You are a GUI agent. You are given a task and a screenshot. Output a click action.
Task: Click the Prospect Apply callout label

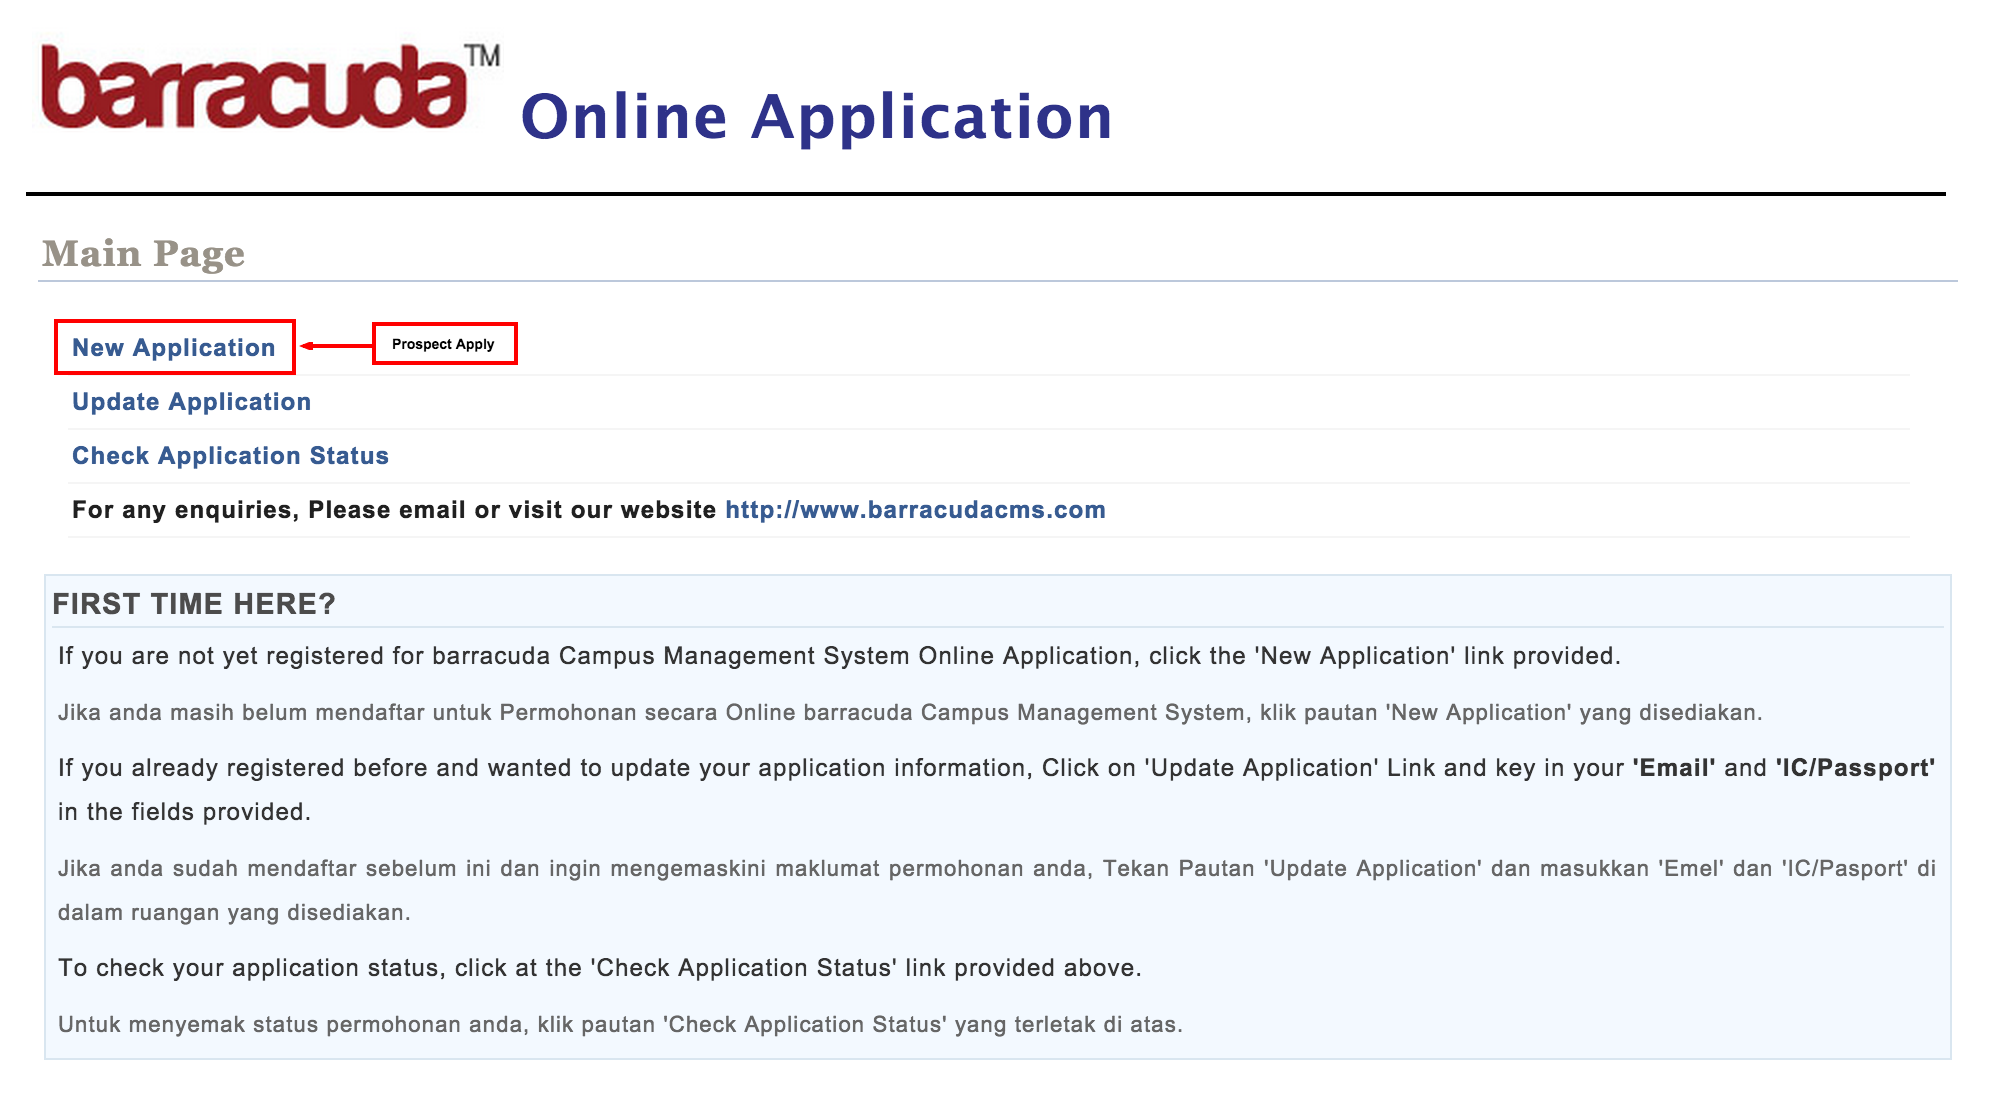(444, 344)
